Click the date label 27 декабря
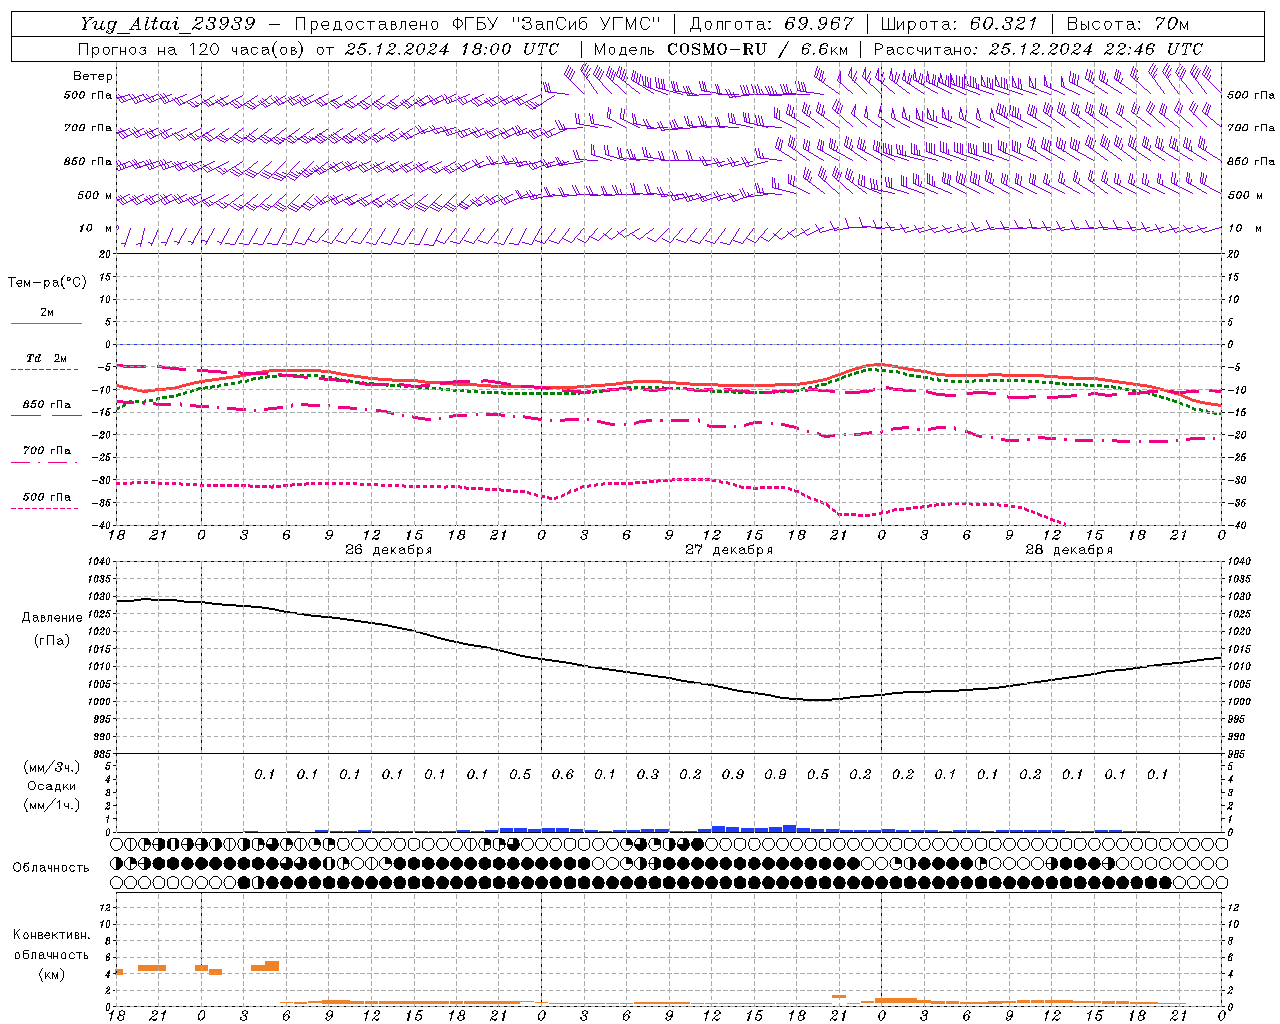1280x1024 pixels. point(728,550)
